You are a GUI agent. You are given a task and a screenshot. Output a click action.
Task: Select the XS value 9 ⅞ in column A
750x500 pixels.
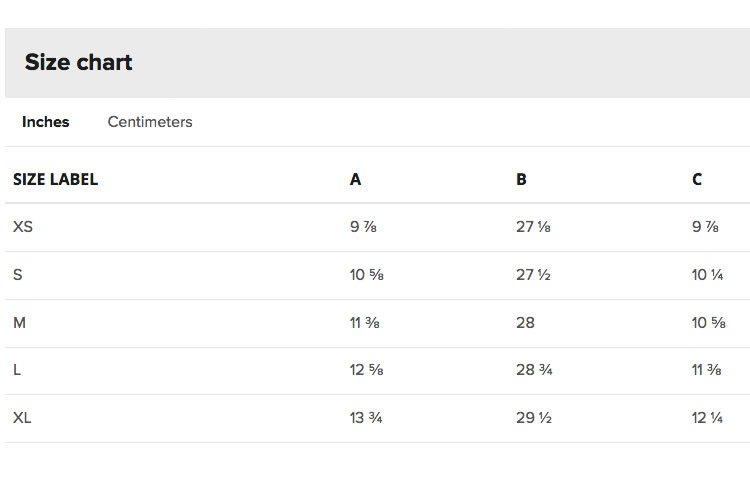point(364,227)
